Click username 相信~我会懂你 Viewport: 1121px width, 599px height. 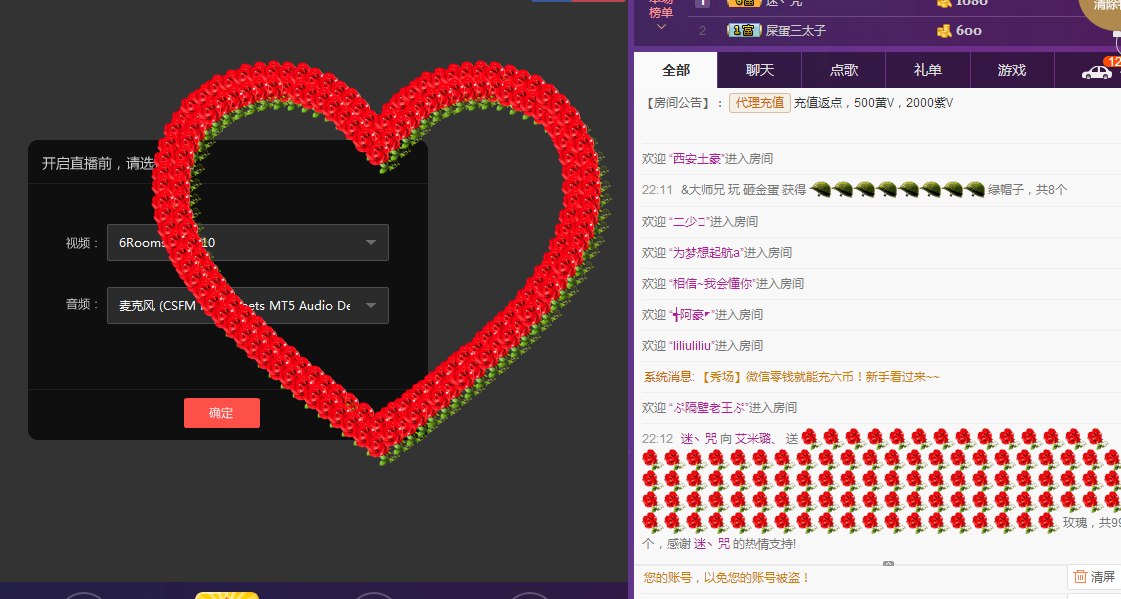[713, 284]
